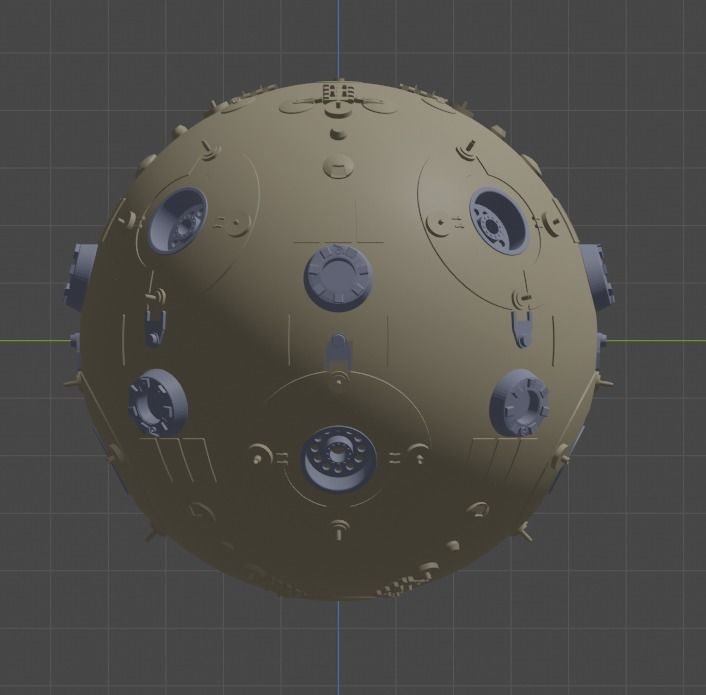Select the left-side blue clip bracket
This screenshot has height=695, width=706.
[x=154, y=328]
